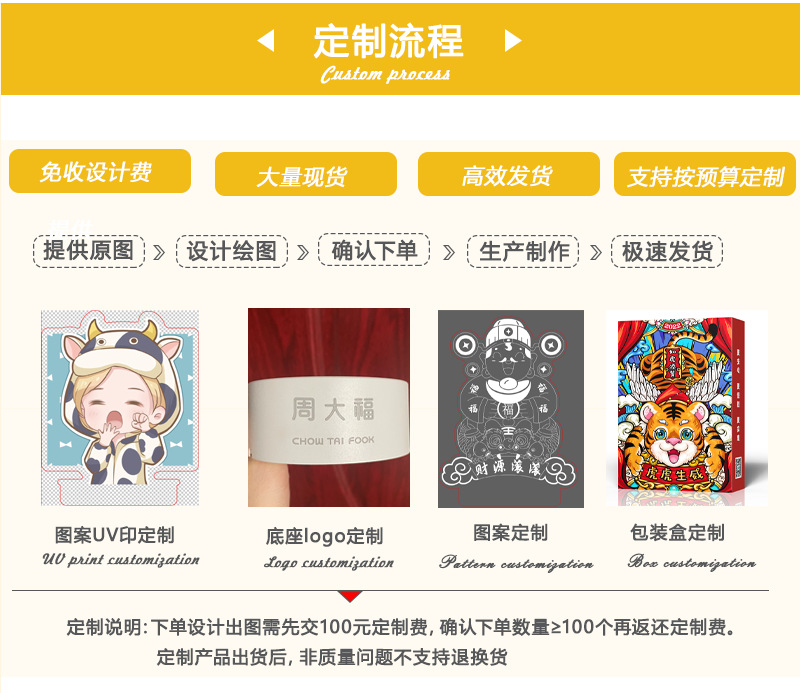Click the chevron after 设计绘图
Screen dimensions: 800x693
click(303, 252)
